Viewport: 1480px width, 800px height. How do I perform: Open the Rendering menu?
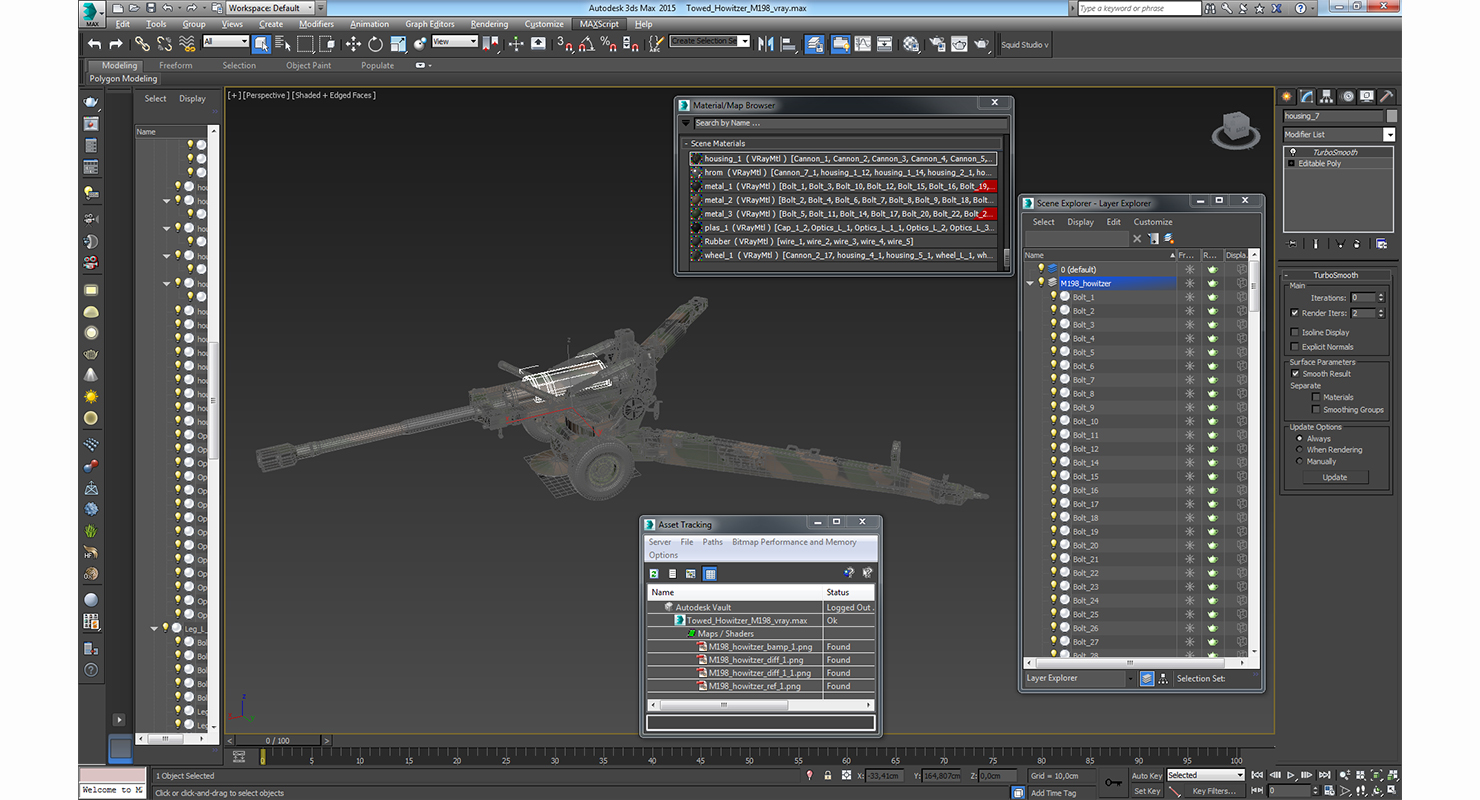pos(489,24)
